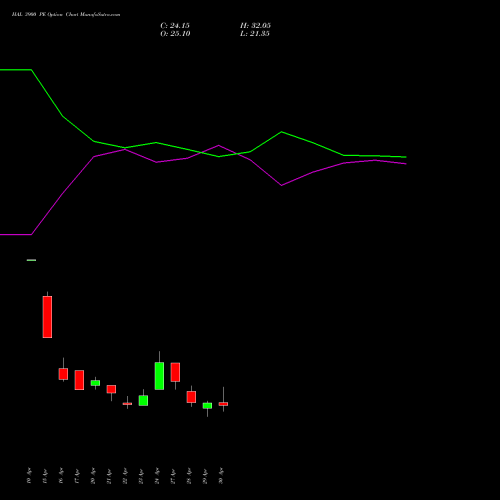Click the high value H: 32.05
Screen dimensions: 500x500
coord(255,26)
